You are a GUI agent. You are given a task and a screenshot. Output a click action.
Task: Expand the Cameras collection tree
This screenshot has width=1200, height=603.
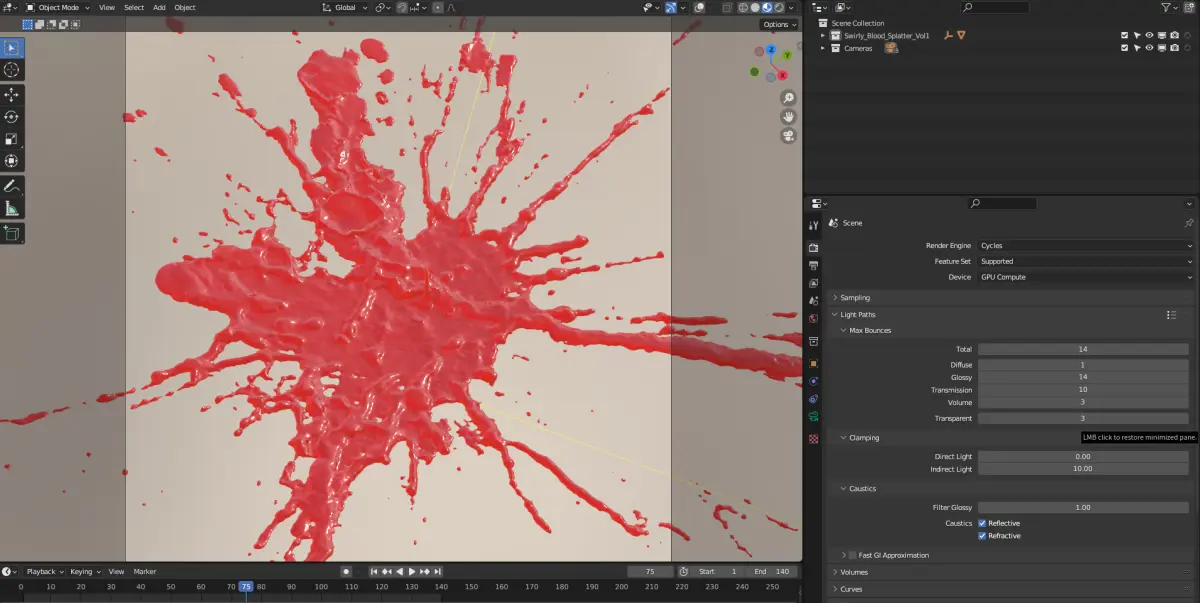pos(823,48)
